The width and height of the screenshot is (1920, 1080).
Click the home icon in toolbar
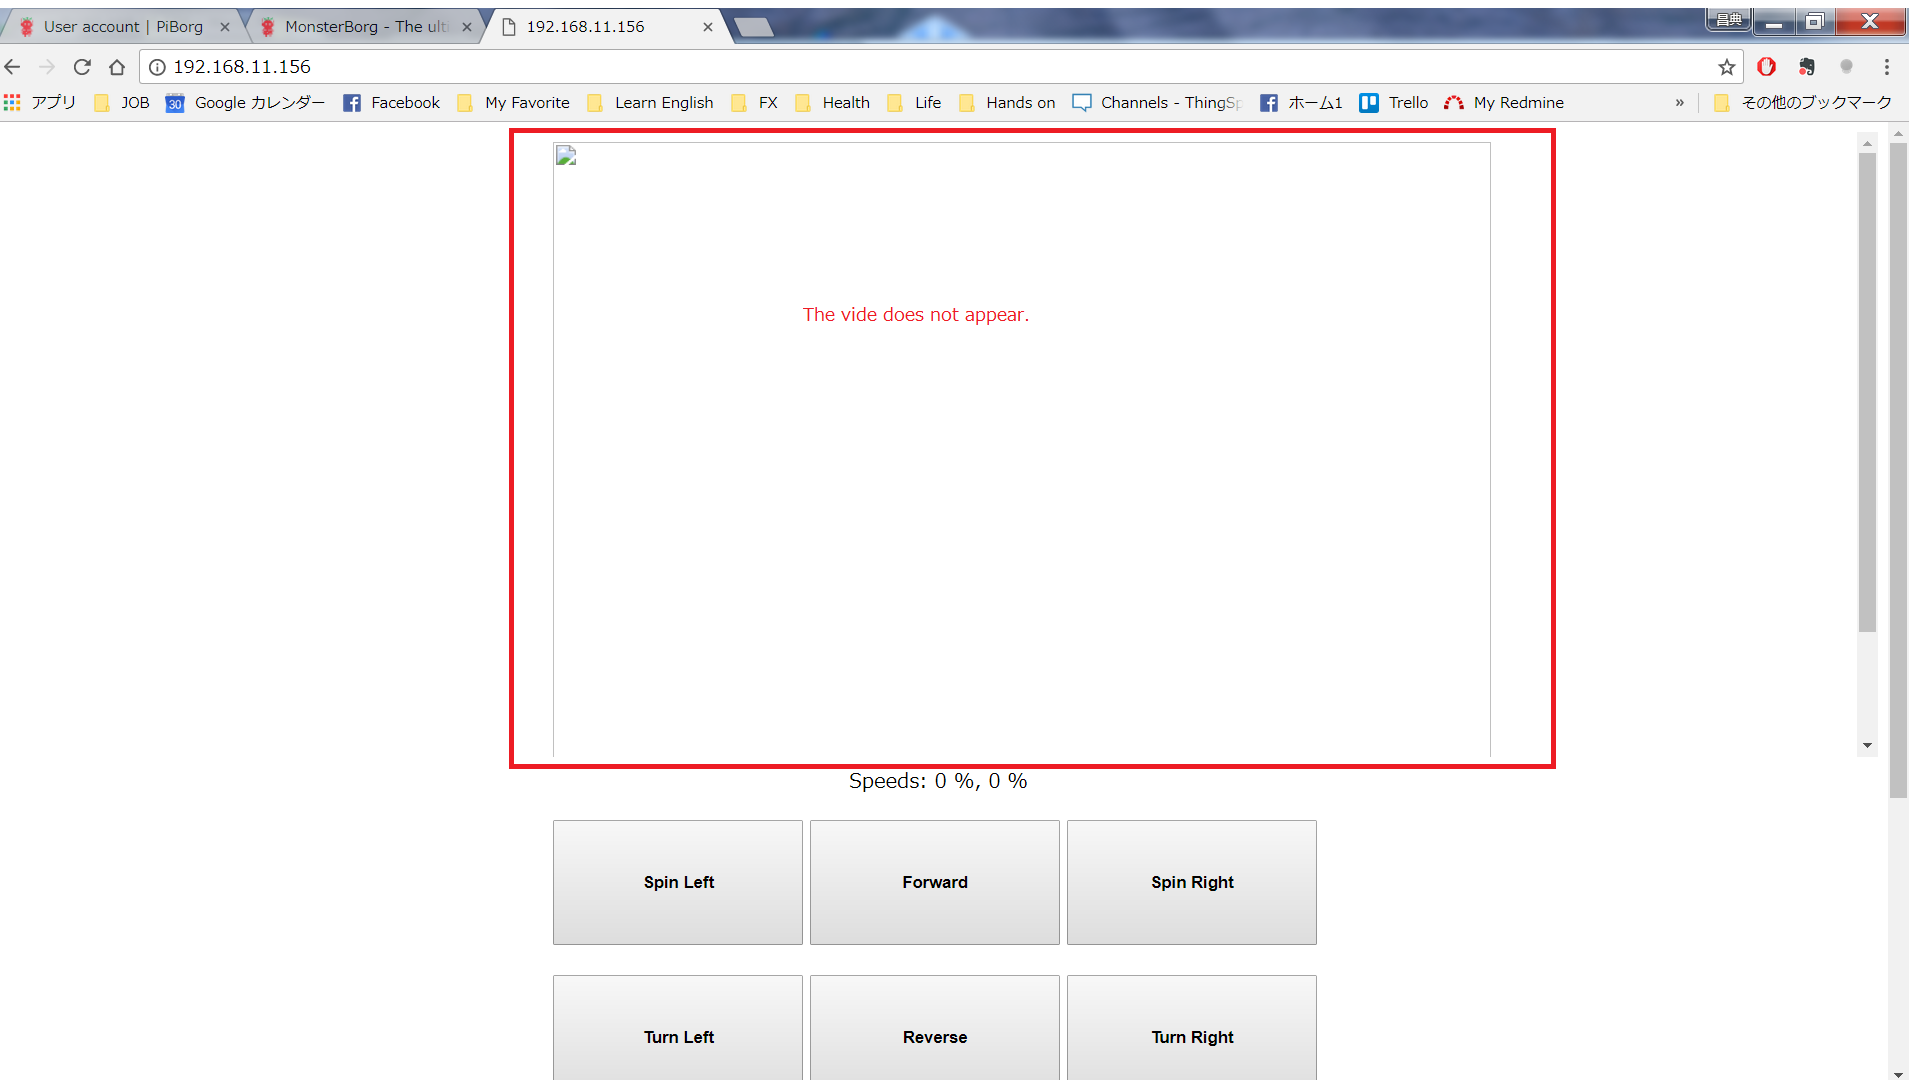117,67
